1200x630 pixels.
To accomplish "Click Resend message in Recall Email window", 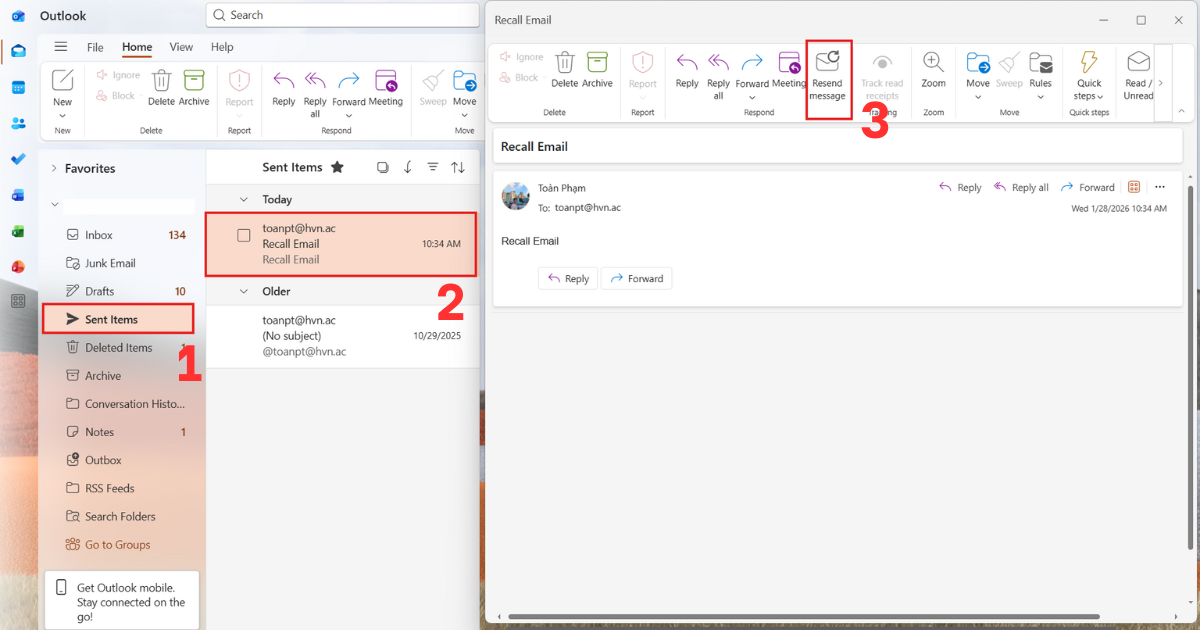I will [x=828, y=76].
